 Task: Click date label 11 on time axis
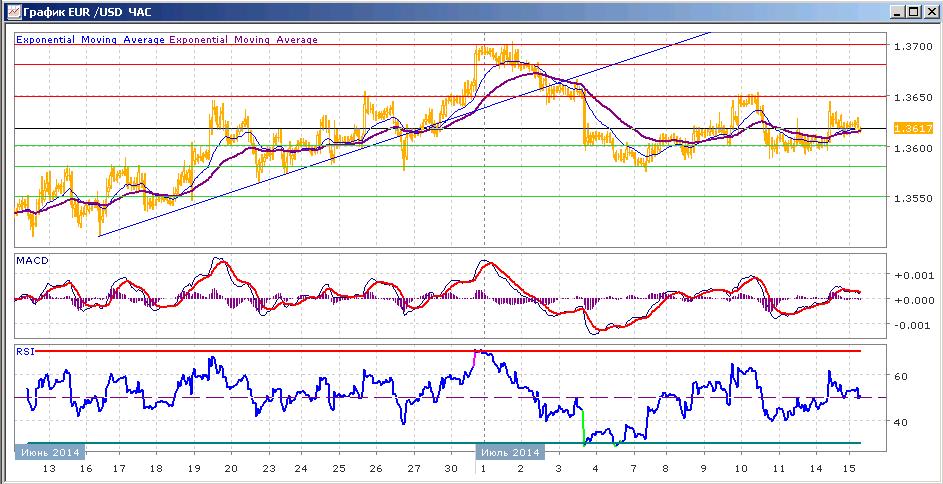click(x=778, y=469)
